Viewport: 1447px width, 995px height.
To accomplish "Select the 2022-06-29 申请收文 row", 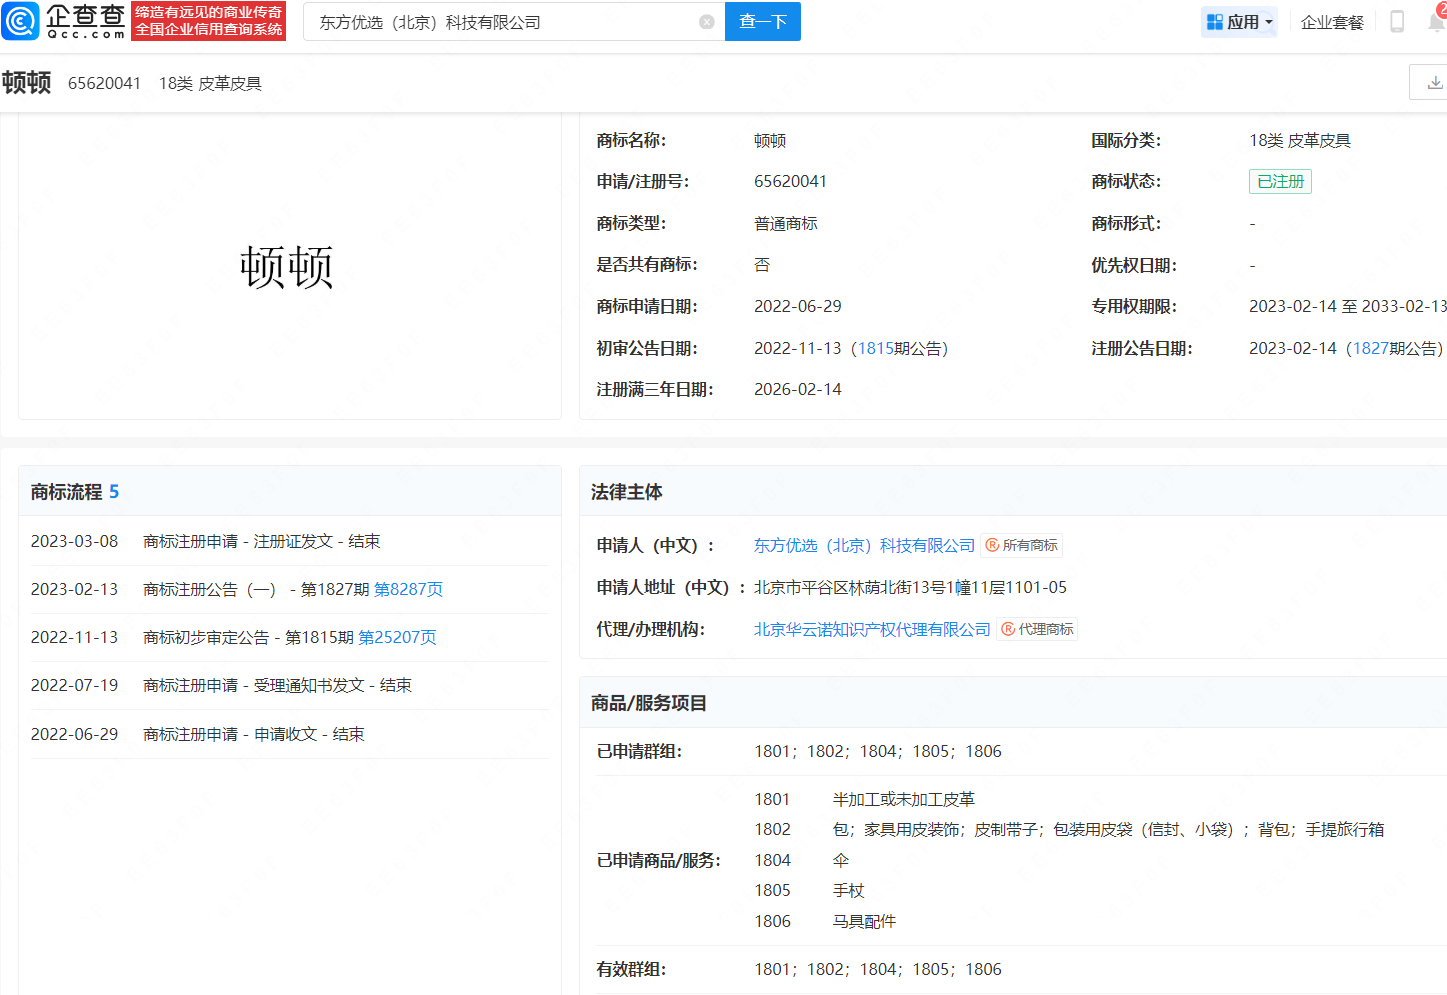I will pos(289,734).
